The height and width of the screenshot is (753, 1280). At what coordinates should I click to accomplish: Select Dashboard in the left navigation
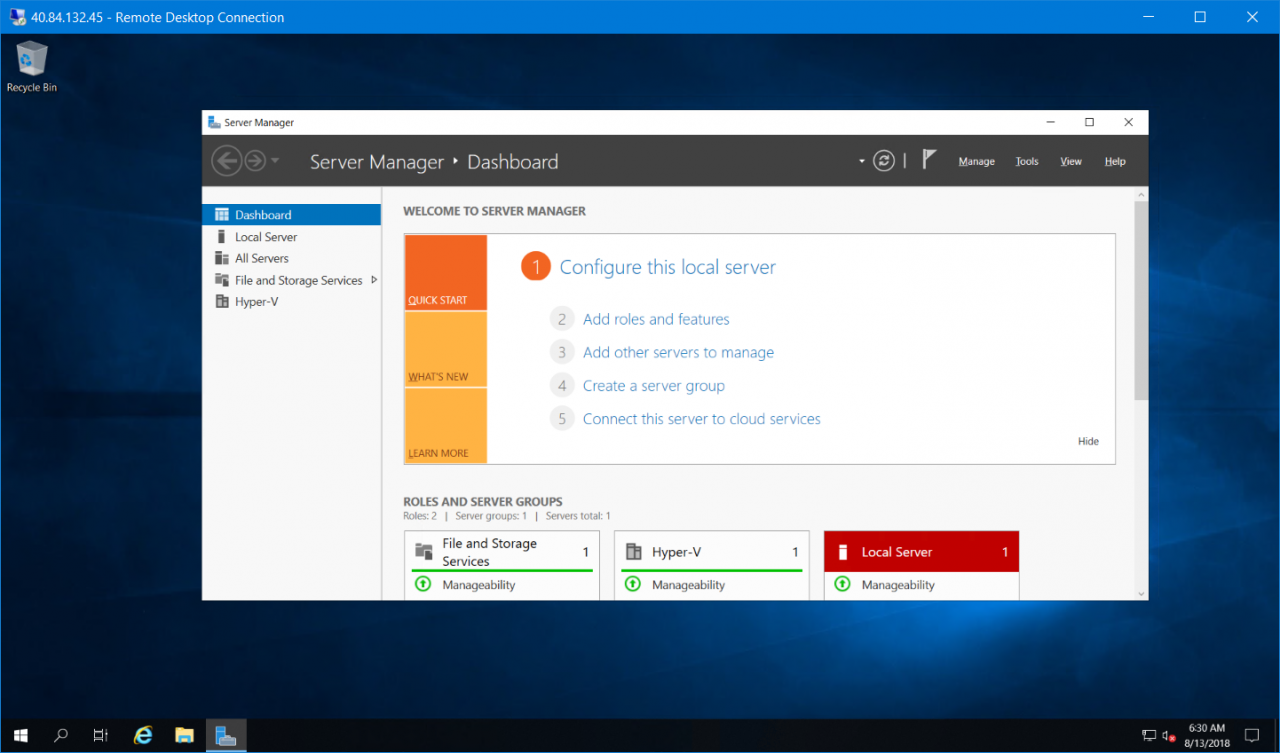coord(291,215)
